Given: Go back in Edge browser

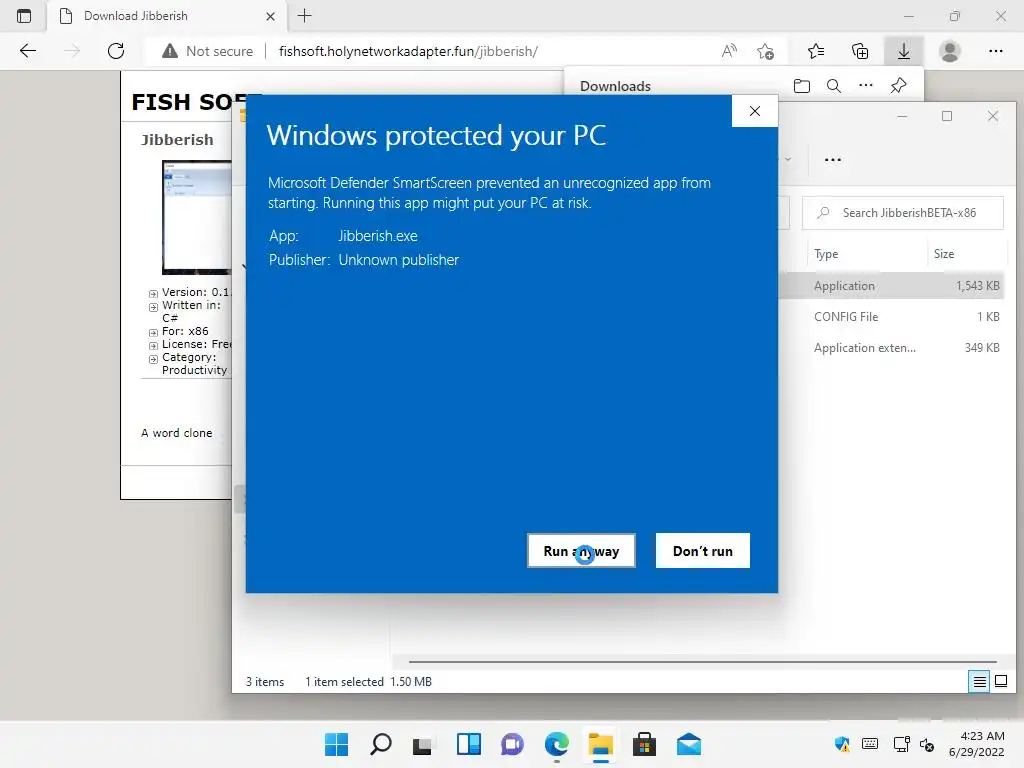Looking at the screenshot, I should [x=27, y=51].
